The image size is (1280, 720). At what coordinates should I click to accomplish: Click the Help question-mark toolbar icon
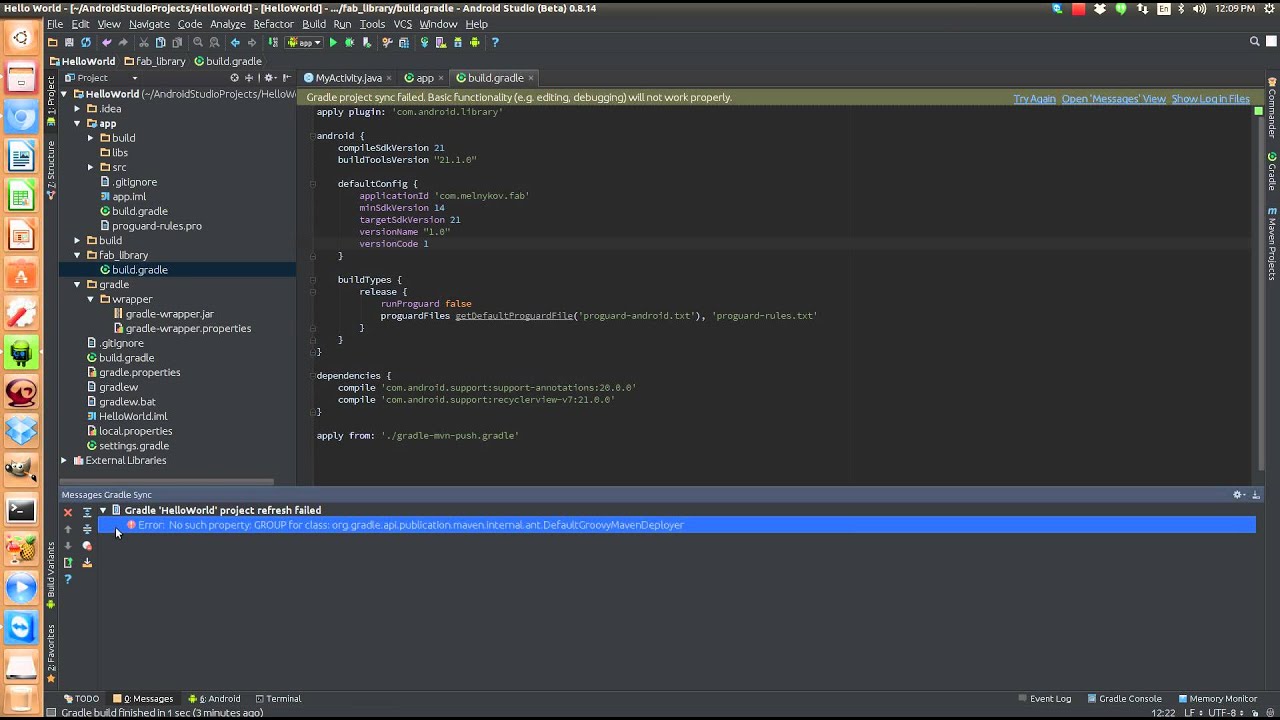pos(495,42)
